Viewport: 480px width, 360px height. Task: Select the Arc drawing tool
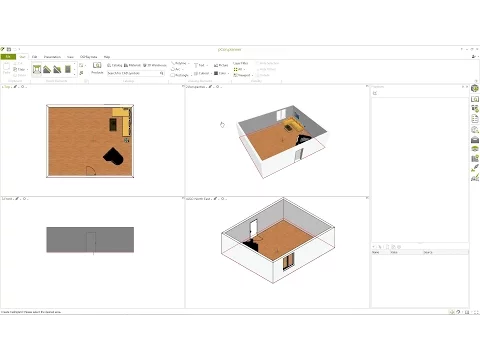point(176,69)
